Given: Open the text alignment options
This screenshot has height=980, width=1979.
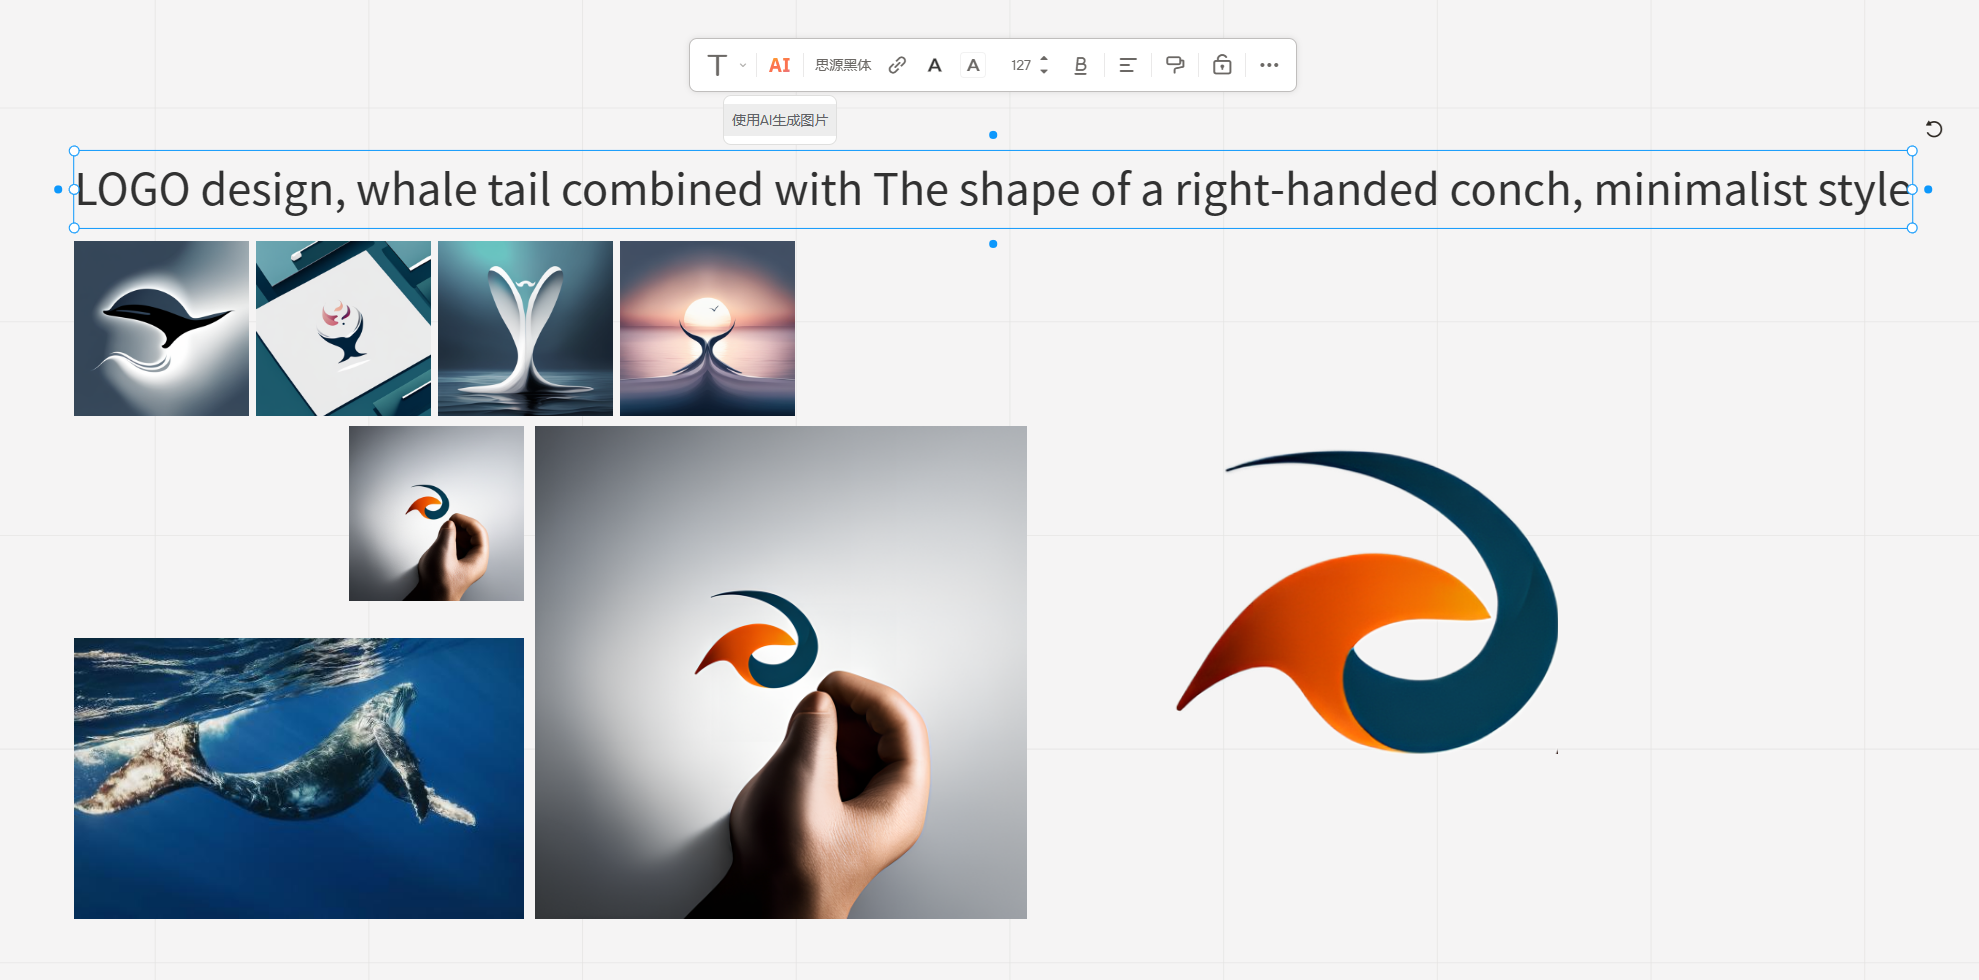Looking at the screenshot, I should click(1127, 65).
